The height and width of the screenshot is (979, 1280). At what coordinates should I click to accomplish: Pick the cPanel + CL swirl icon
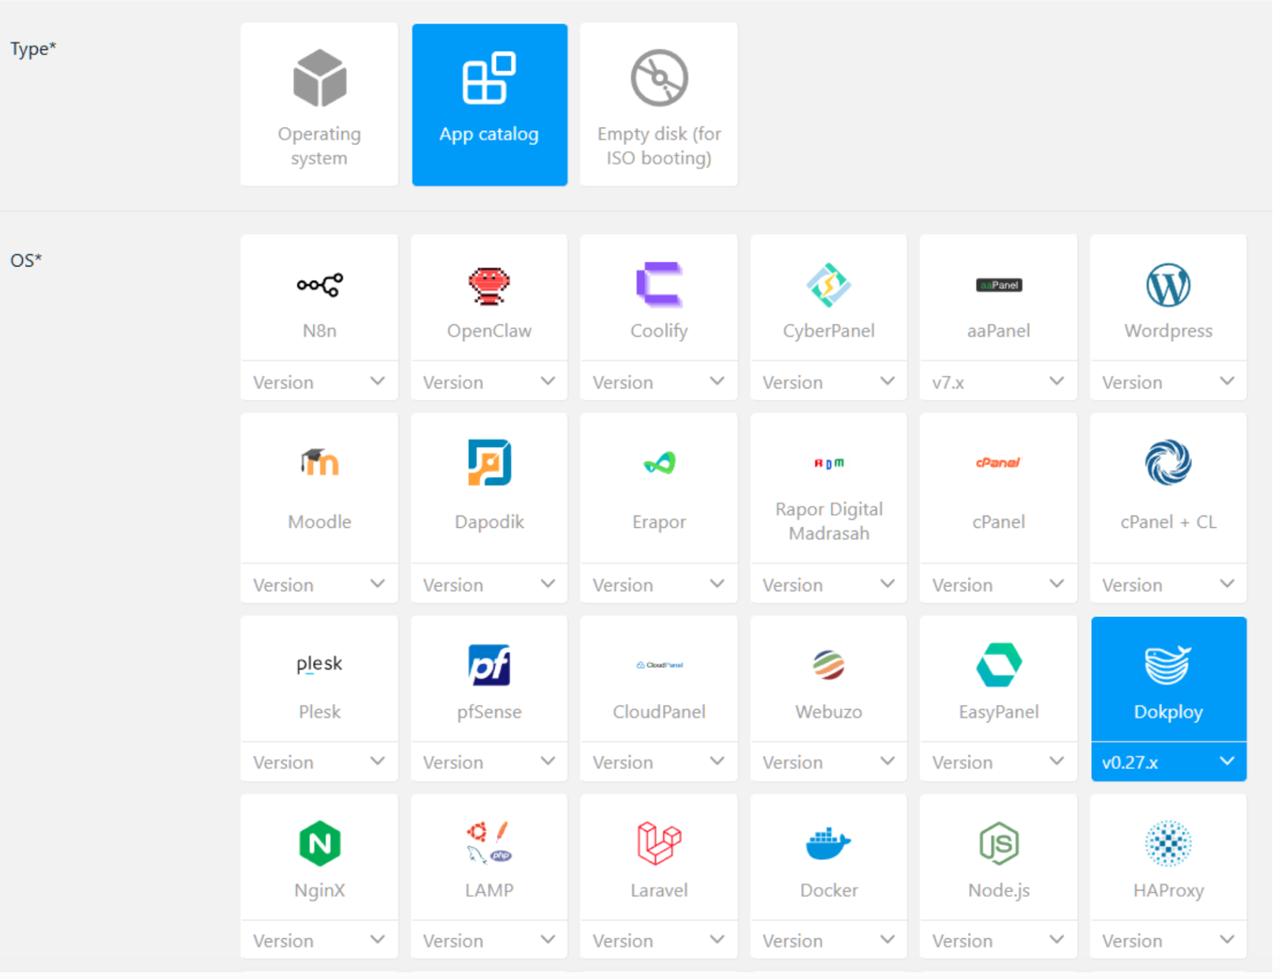(x=1168, y=462)
